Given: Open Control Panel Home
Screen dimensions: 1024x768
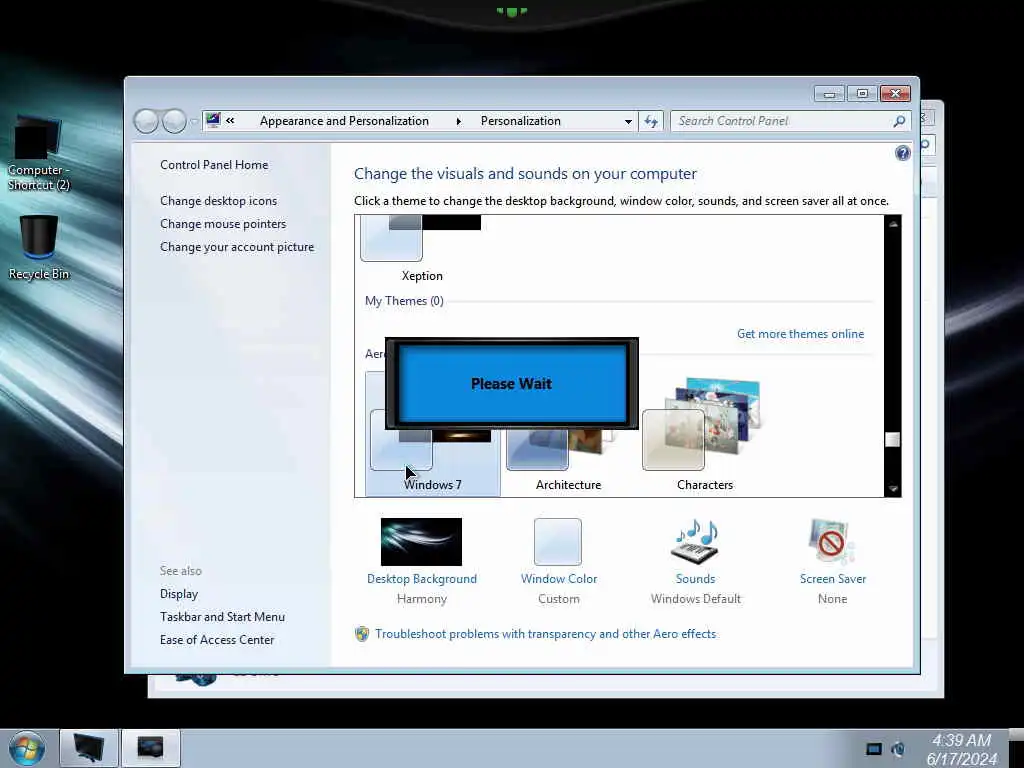Looking at the screenshot, I should (x=214, y=165).
